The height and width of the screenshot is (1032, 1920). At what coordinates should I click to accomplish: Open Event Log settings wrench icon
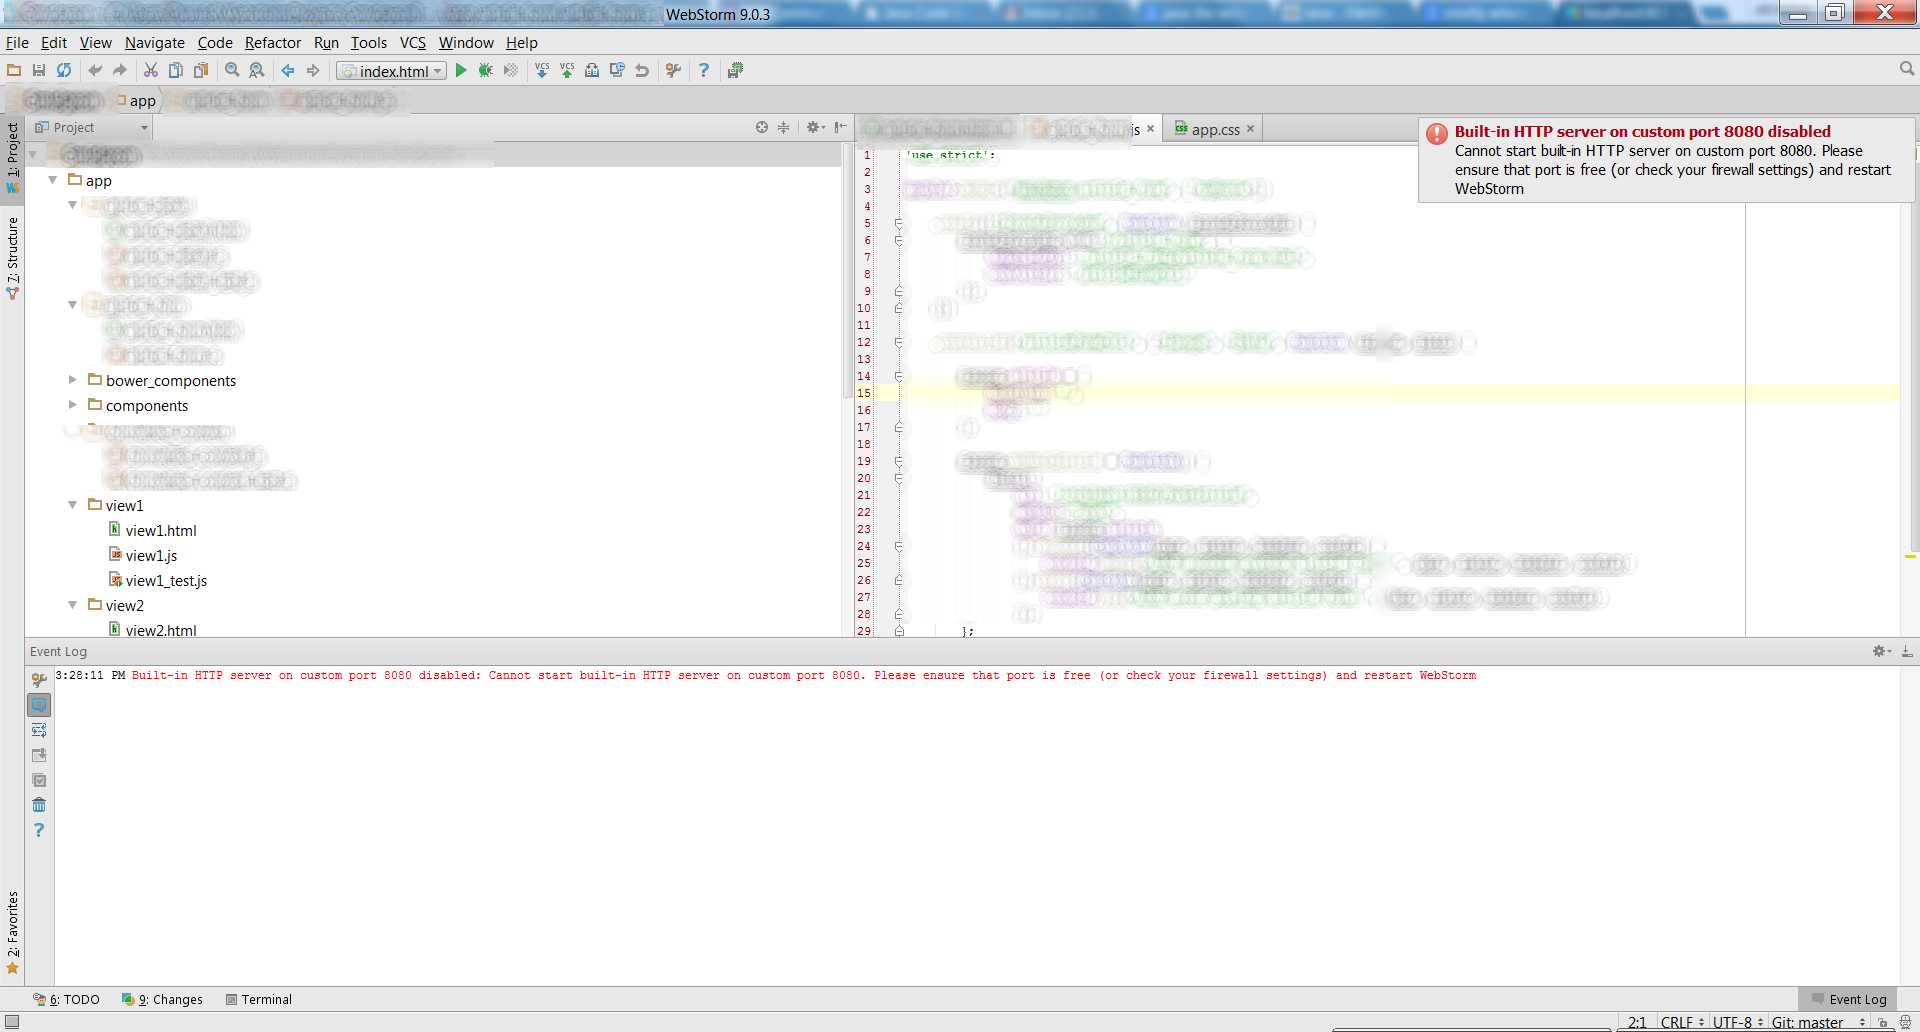[39, 680]
